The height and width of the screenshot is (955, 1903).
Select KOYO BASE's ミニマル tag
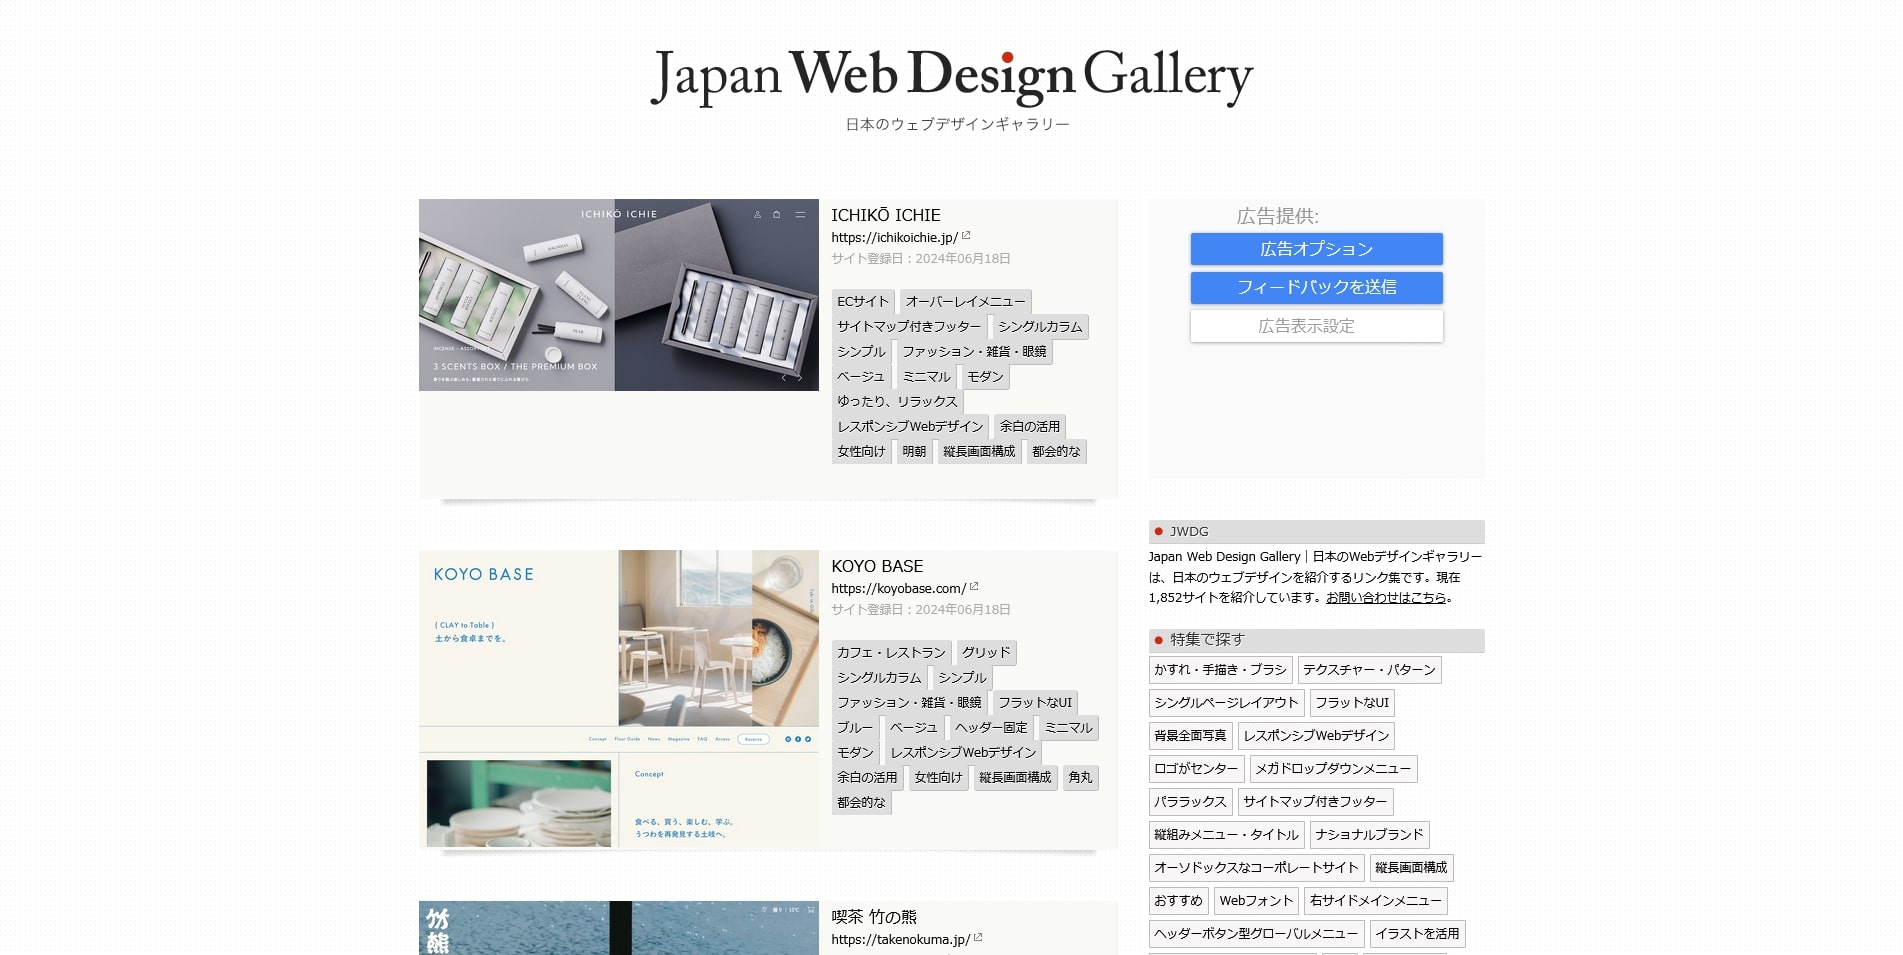tap(1068, 727)
